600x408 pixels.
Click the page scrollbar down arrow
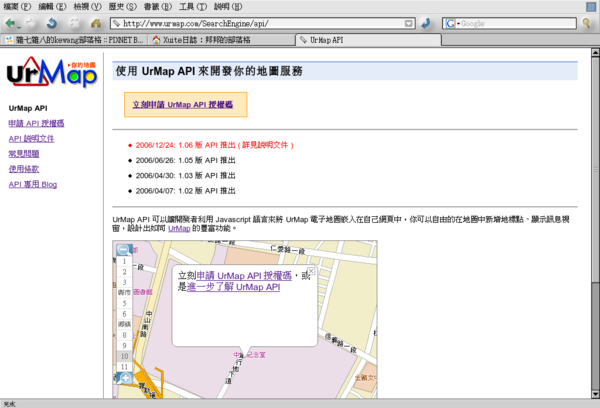595,394
